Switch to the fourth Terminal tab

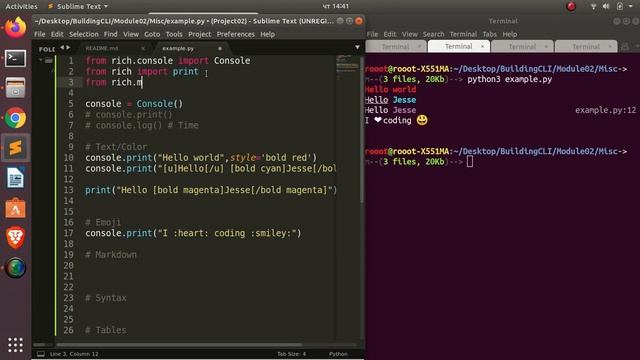pyautogui.click(x=586, y=47)
